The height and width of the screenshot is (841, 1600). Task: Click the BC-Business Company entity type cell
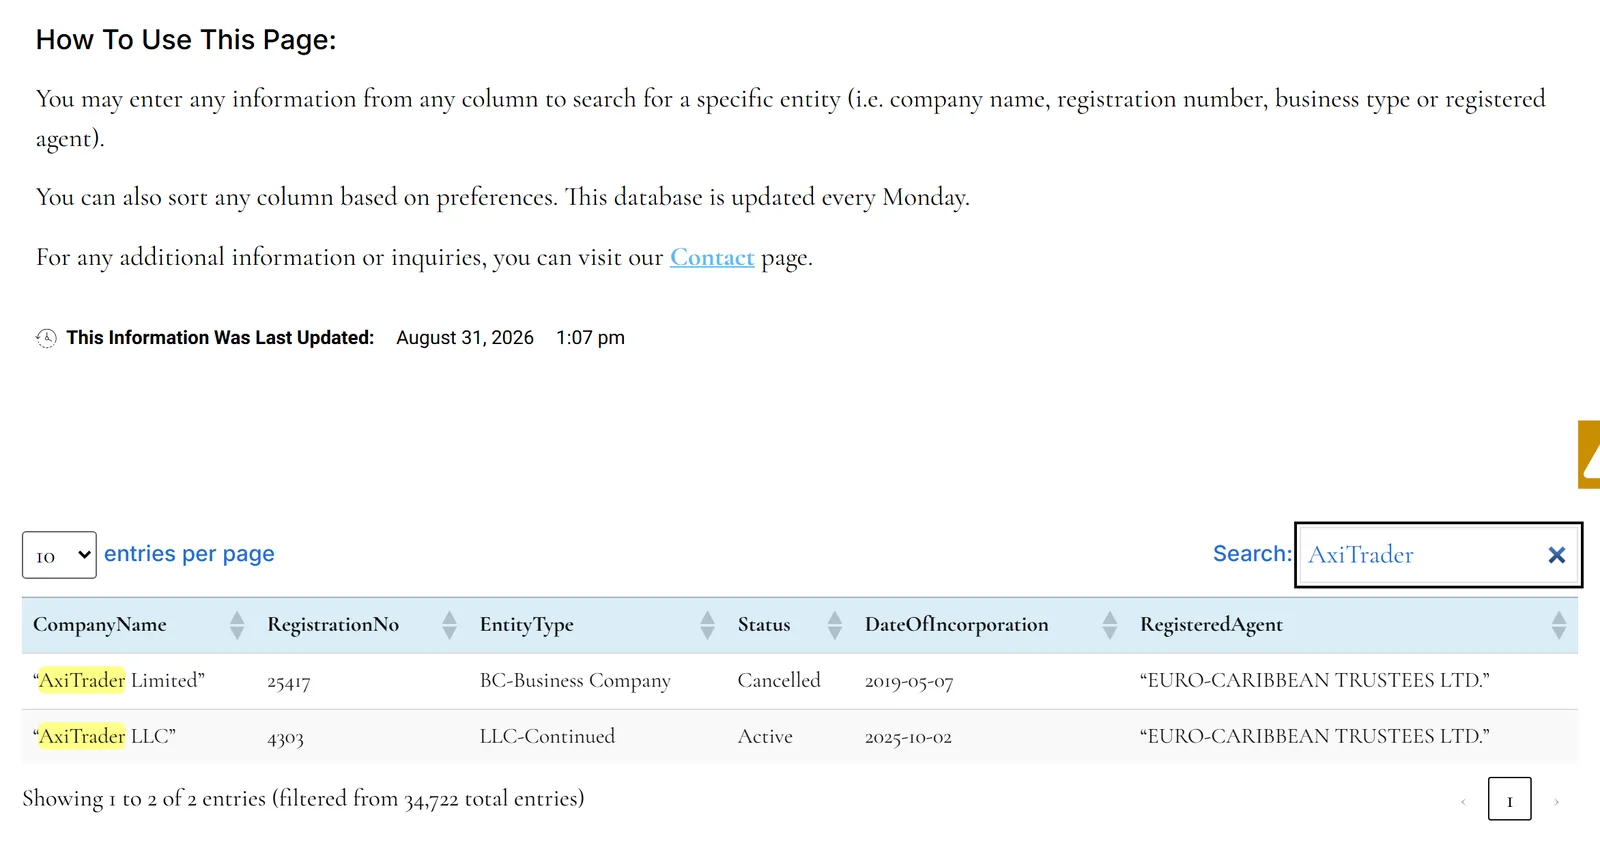575,681
